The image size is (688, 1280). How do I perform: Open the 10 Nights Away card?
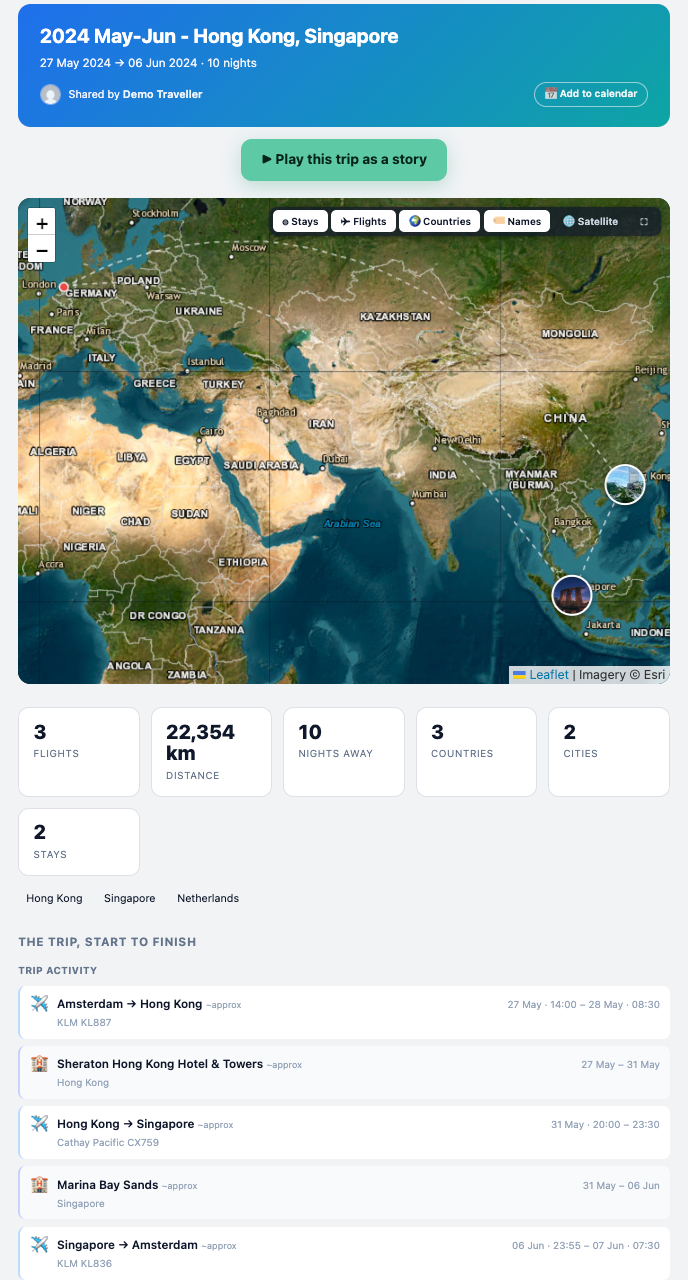(344, 752)
